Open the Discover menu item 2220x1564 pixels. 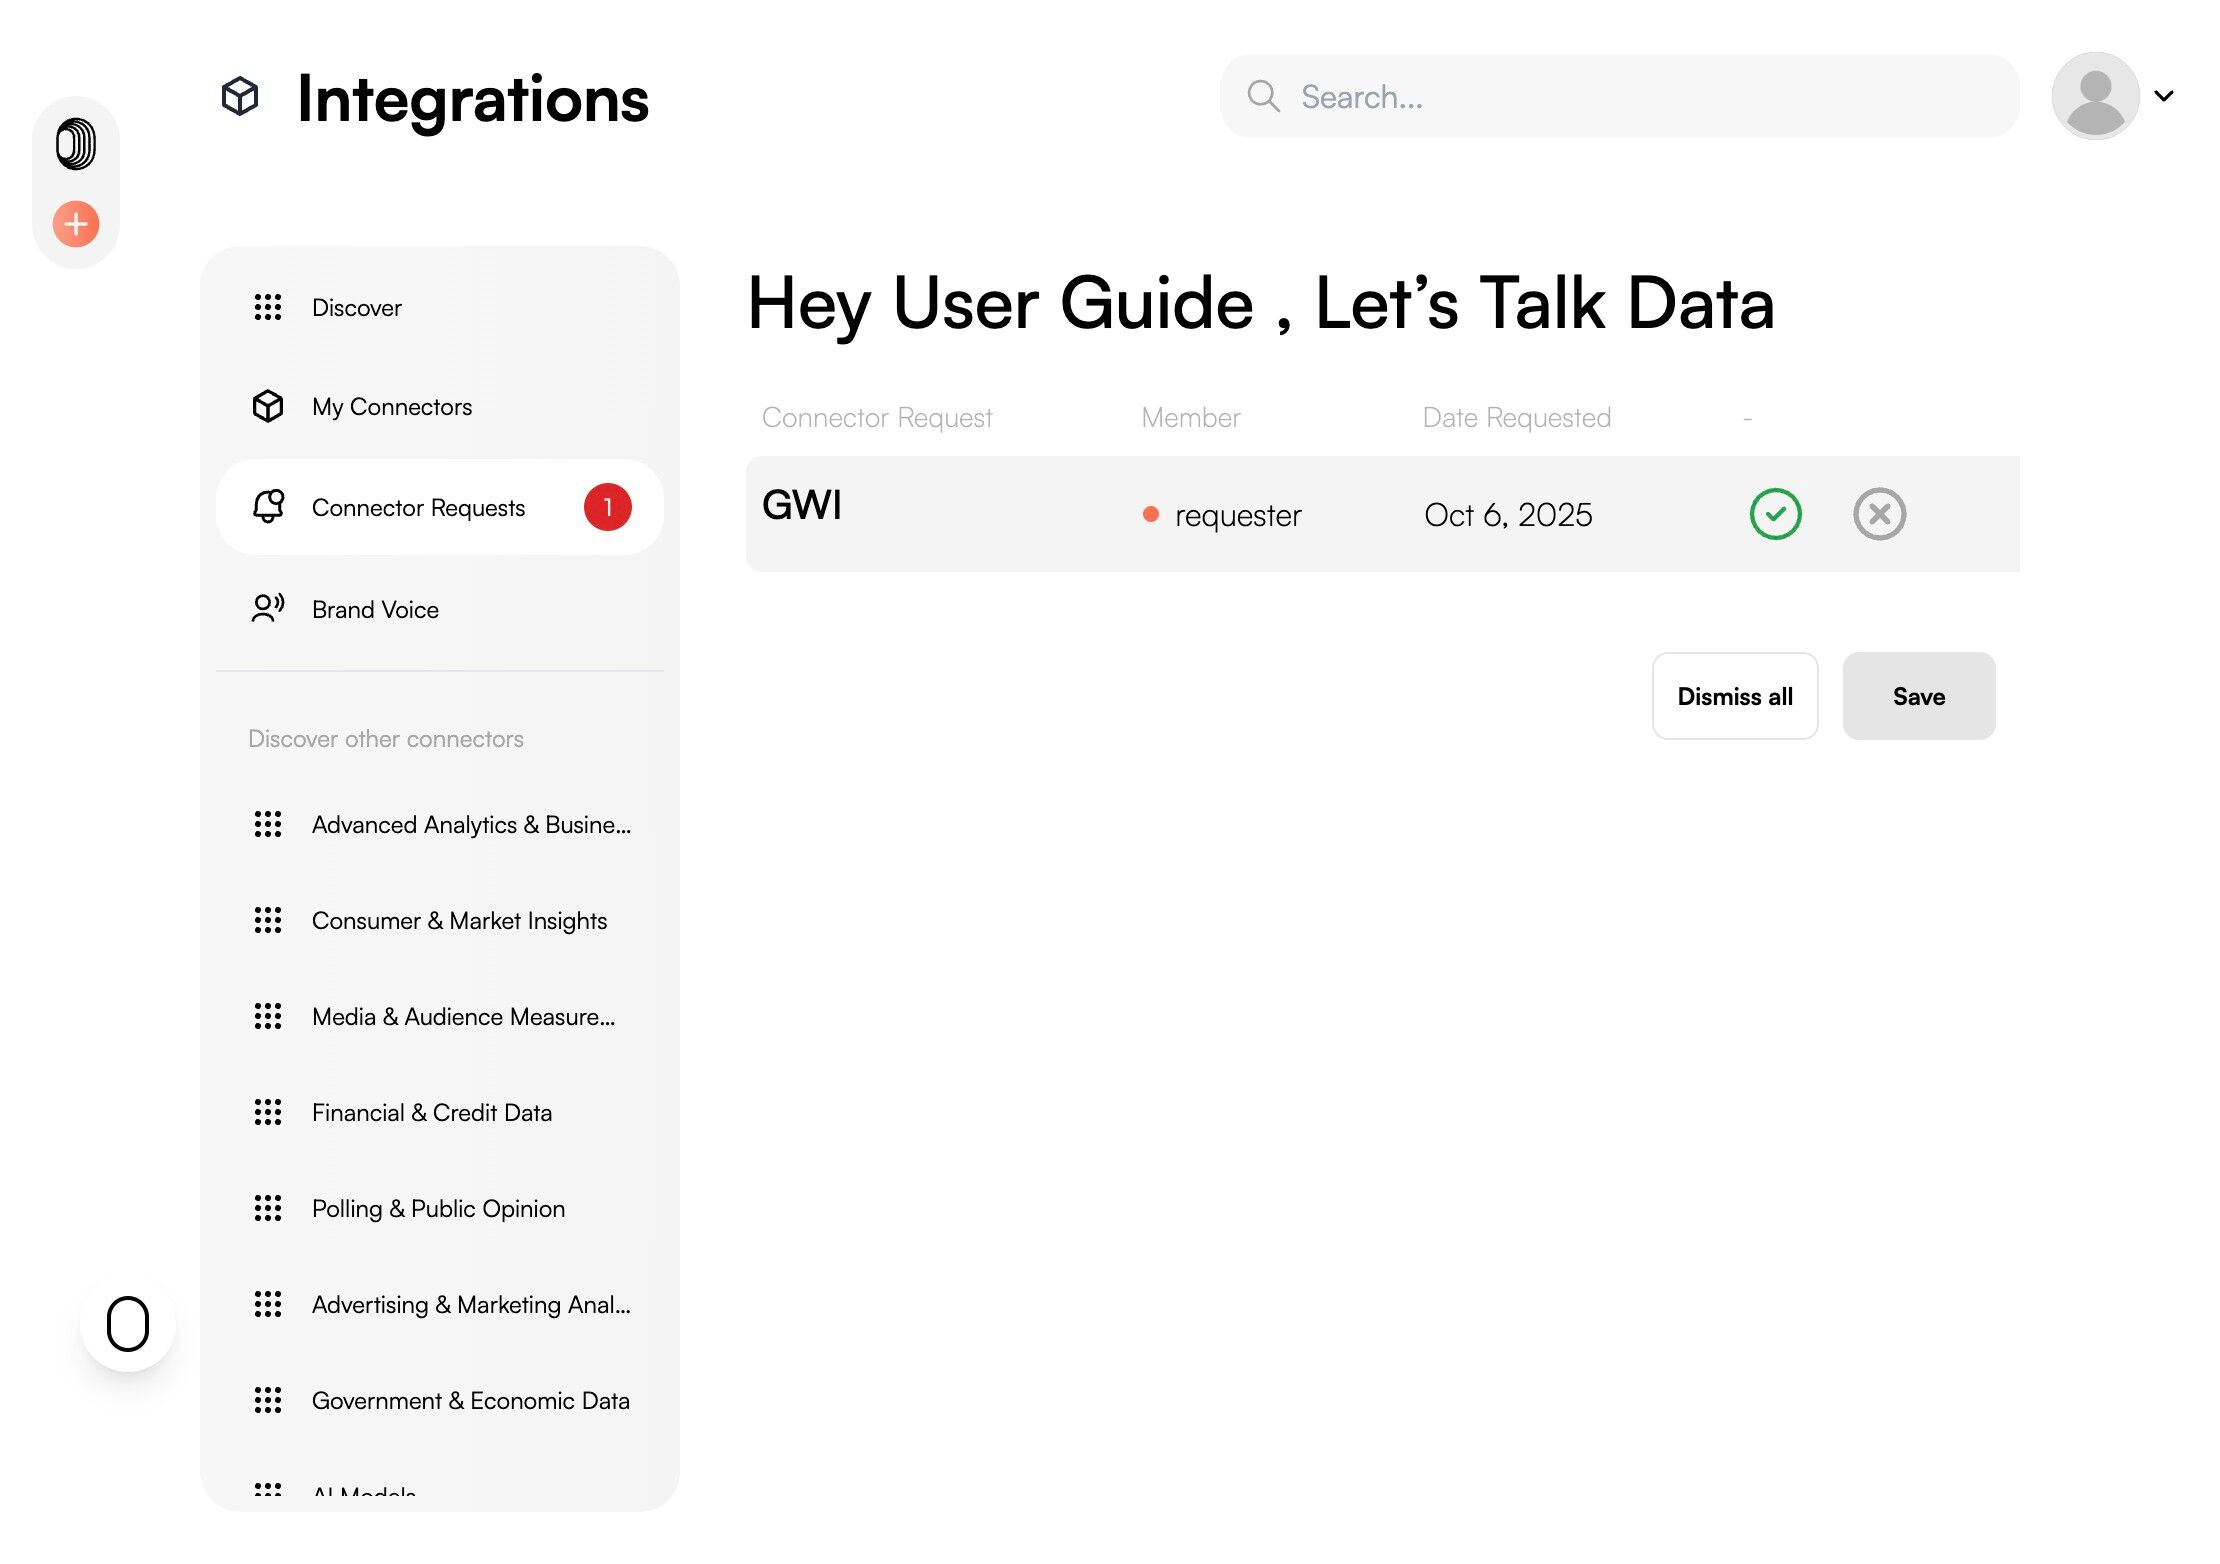(356, 307)
